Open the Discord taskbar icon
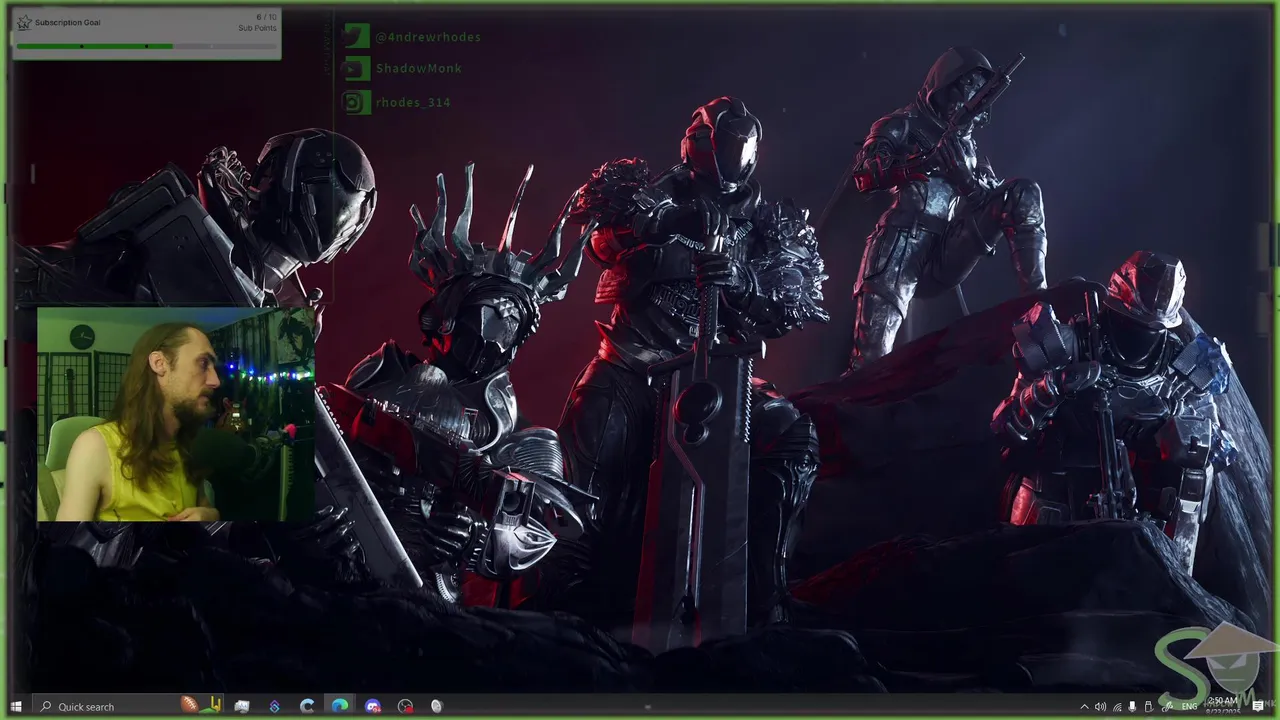 373,706
